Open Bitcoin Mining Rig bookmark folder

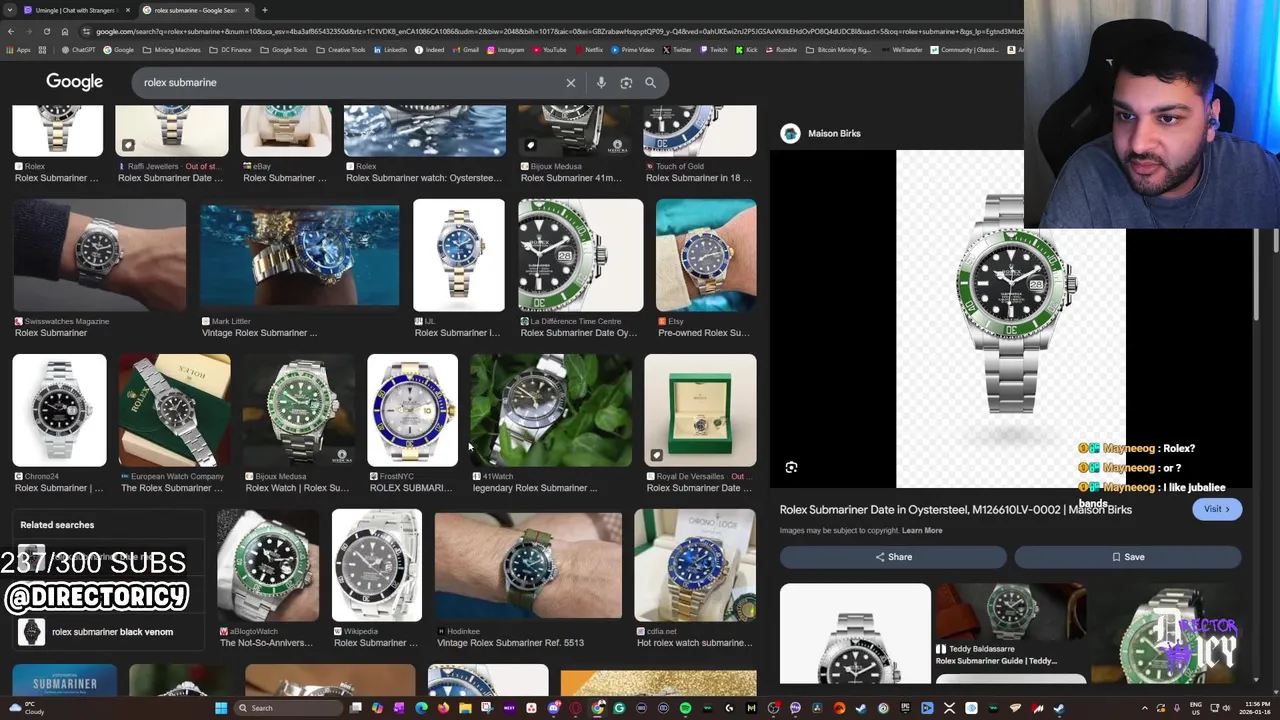click(838, 50)
